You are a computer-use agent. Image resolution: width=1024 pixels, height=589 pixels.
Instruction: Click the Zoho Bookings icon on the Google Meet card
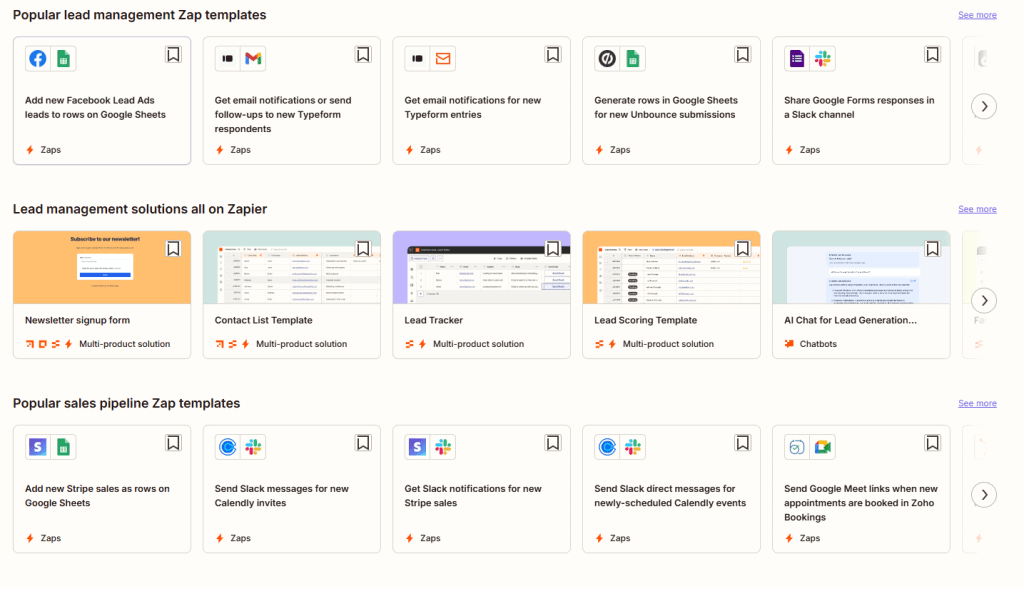pyautogui.click(x=797, y=447)
